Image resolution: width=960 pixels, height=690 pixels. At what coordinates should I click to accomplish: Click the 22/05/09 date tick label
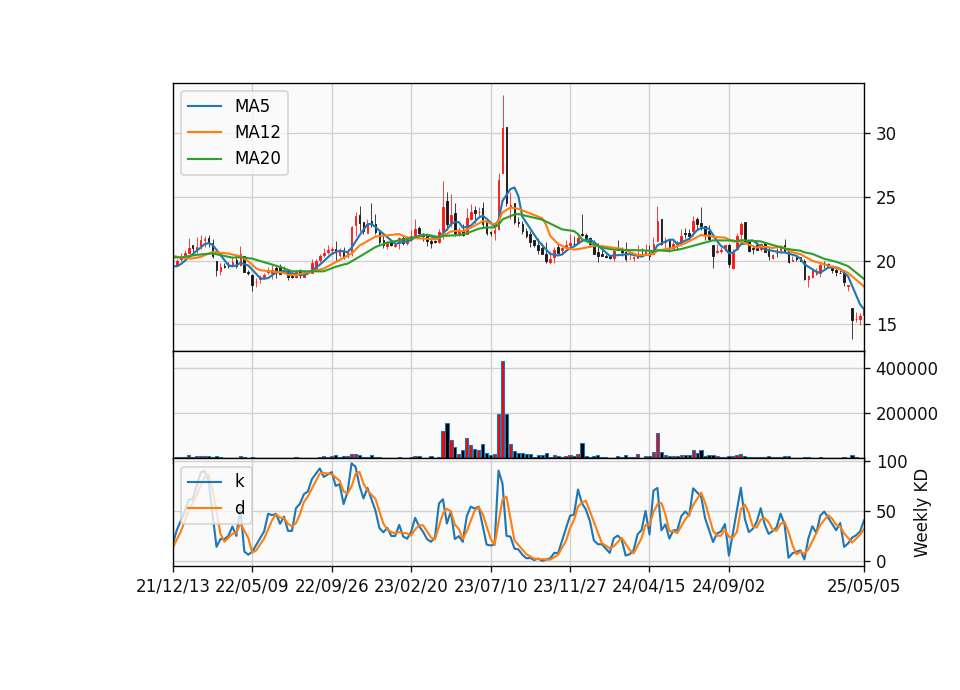coord(252,586)
